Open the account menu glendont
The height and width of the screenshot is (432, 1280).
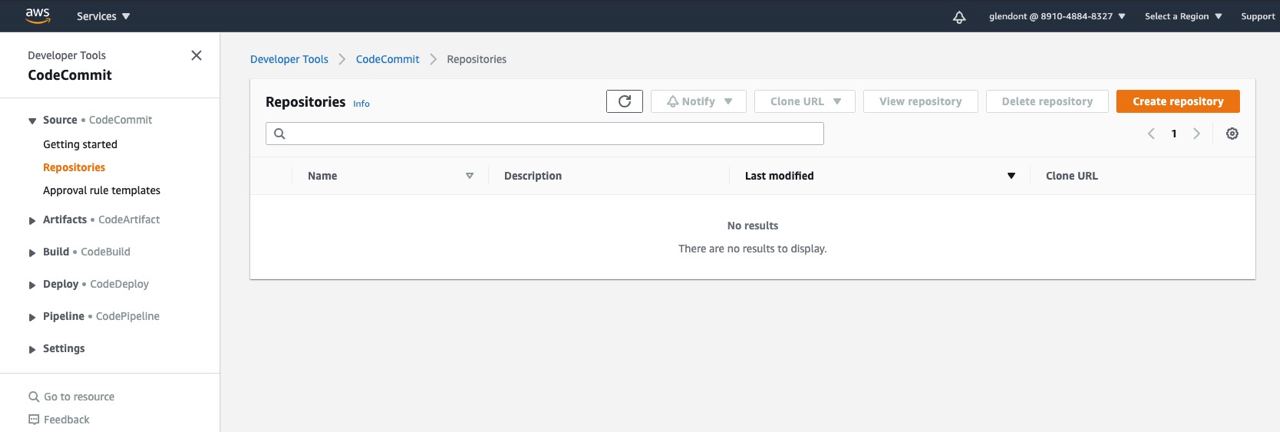pos(1057,16)
